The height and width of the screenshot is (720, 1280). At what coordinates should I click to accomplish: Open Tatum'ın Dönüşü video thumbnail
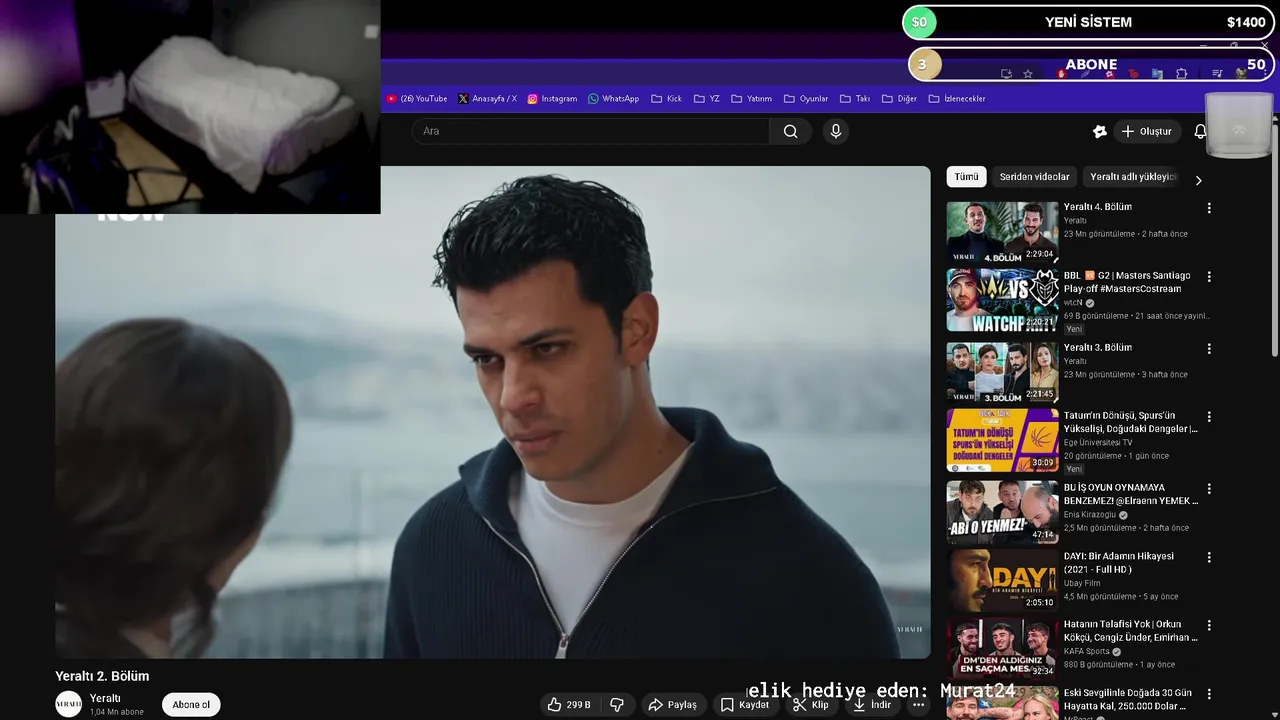coord(1002,440)
